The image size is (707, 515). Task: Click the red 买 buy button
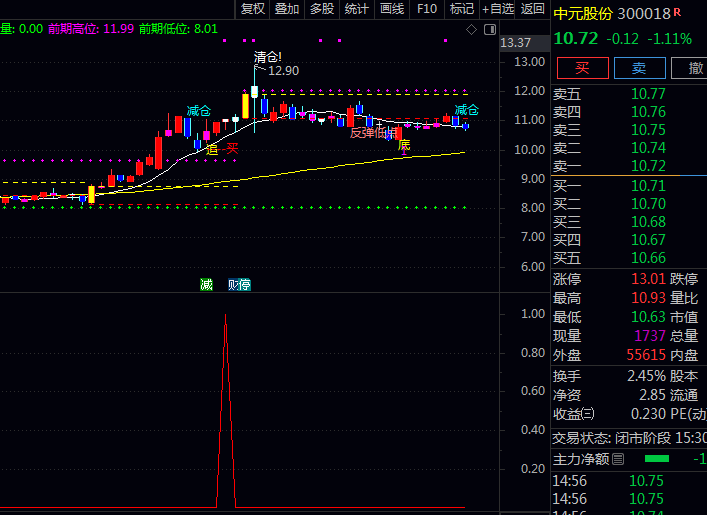click(583, 68)
